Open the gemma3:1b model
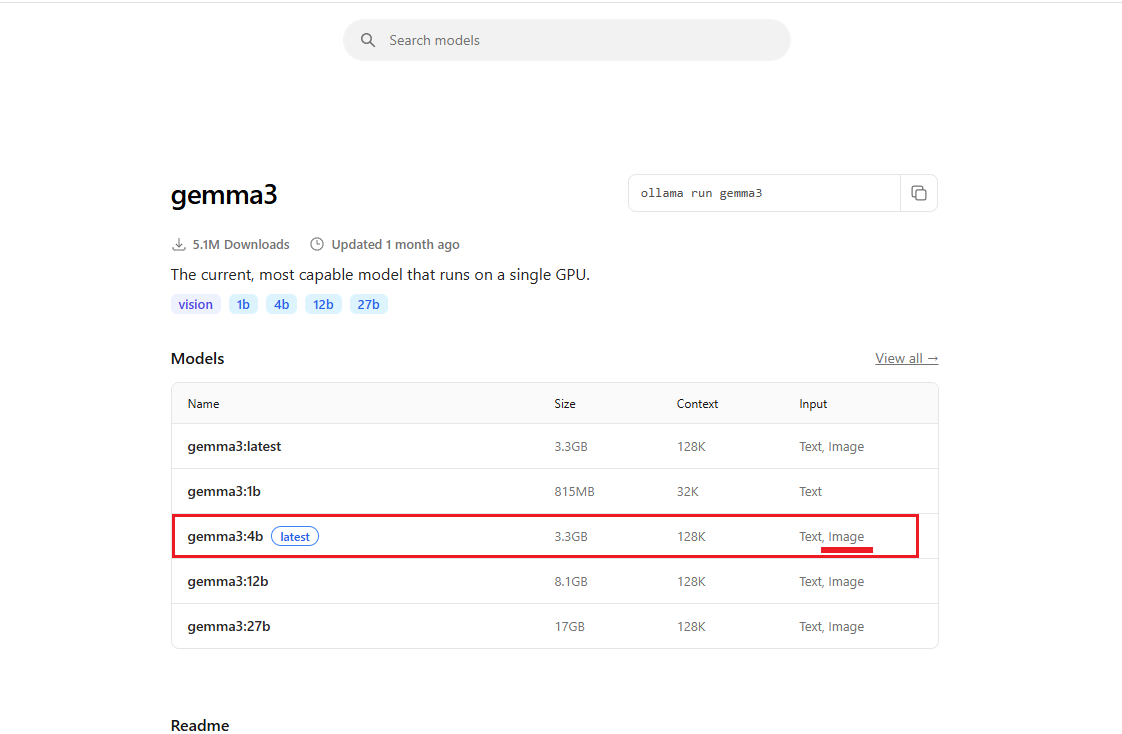 pyautogui.click(x=224, y=491)
